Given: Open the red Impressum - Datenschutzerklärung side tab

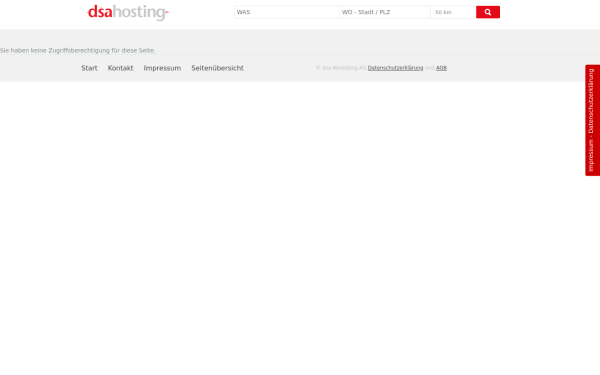Looking at the screenshot, I should click(x=592, y=120).
